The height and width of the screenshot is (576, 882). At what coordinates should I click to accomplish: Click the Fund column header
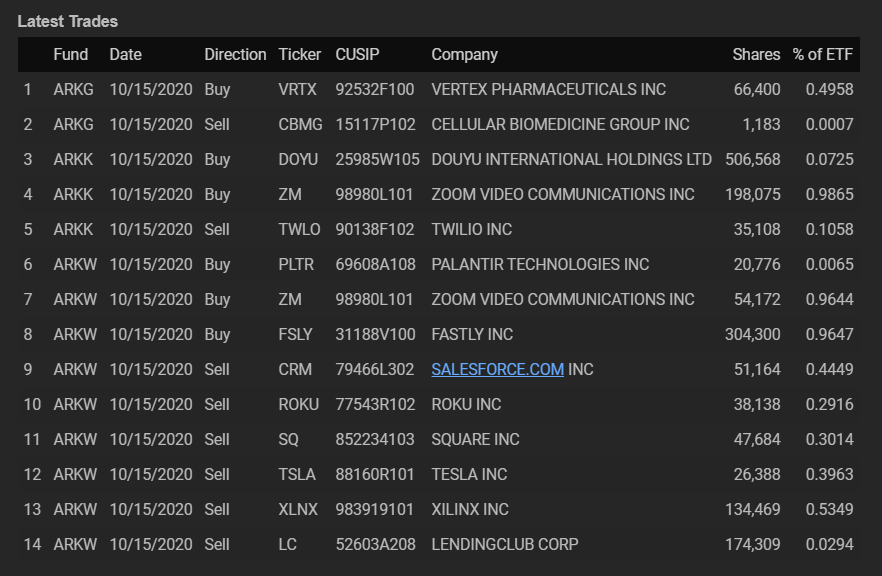point(71,55)
